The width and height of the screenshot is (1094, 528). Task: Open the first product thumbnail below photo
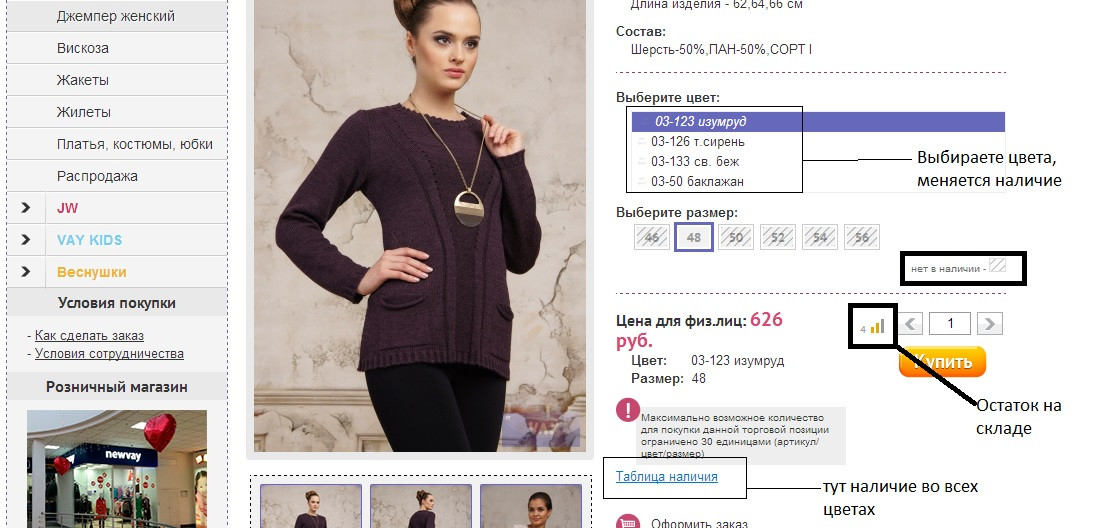pos(311,506)
